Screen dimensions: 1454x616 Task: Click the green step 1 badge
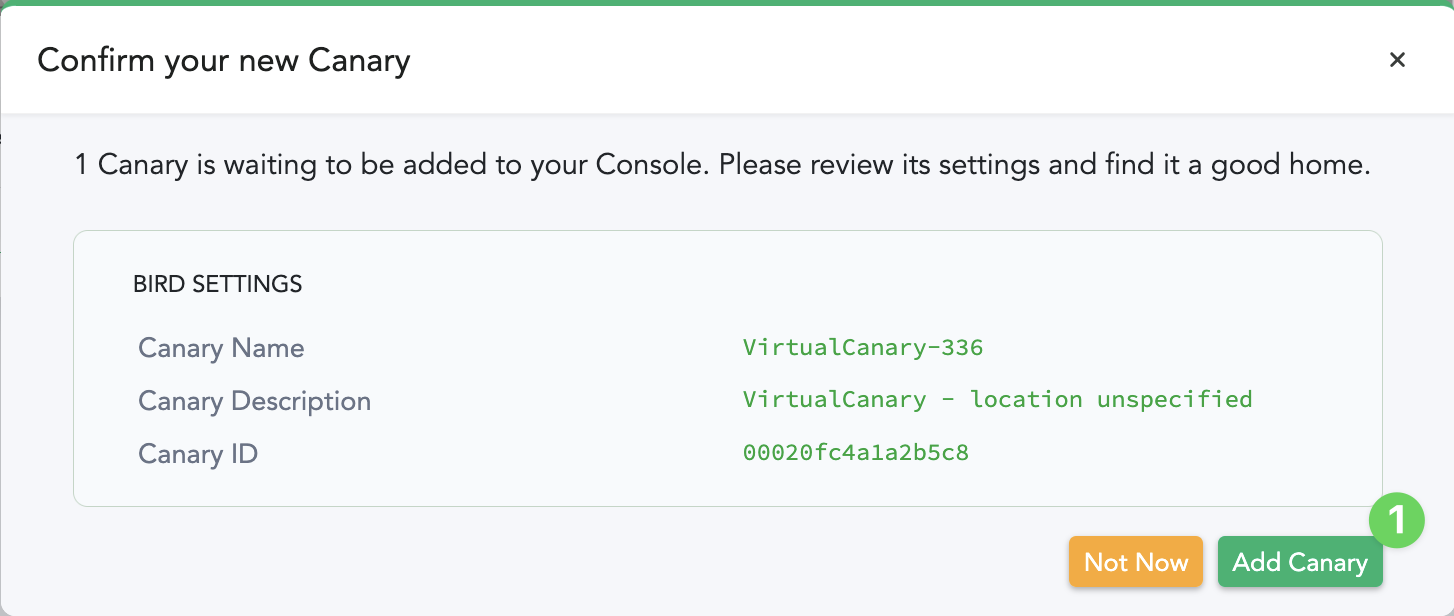(1396, 520)
